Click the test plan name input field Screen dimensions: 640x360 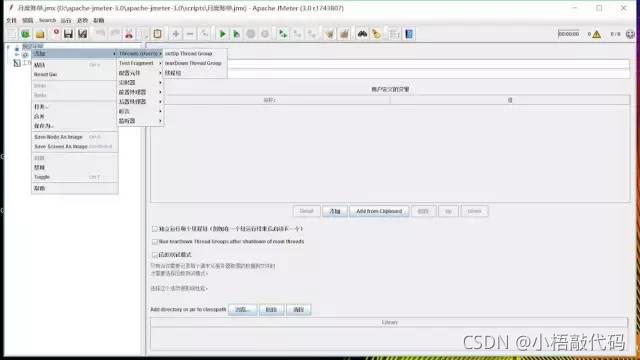pos(429,64)
